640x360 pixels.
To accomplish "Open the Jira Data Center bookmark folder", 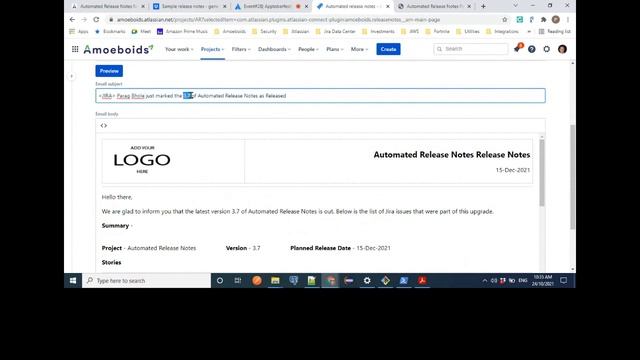I will [335, 31].
